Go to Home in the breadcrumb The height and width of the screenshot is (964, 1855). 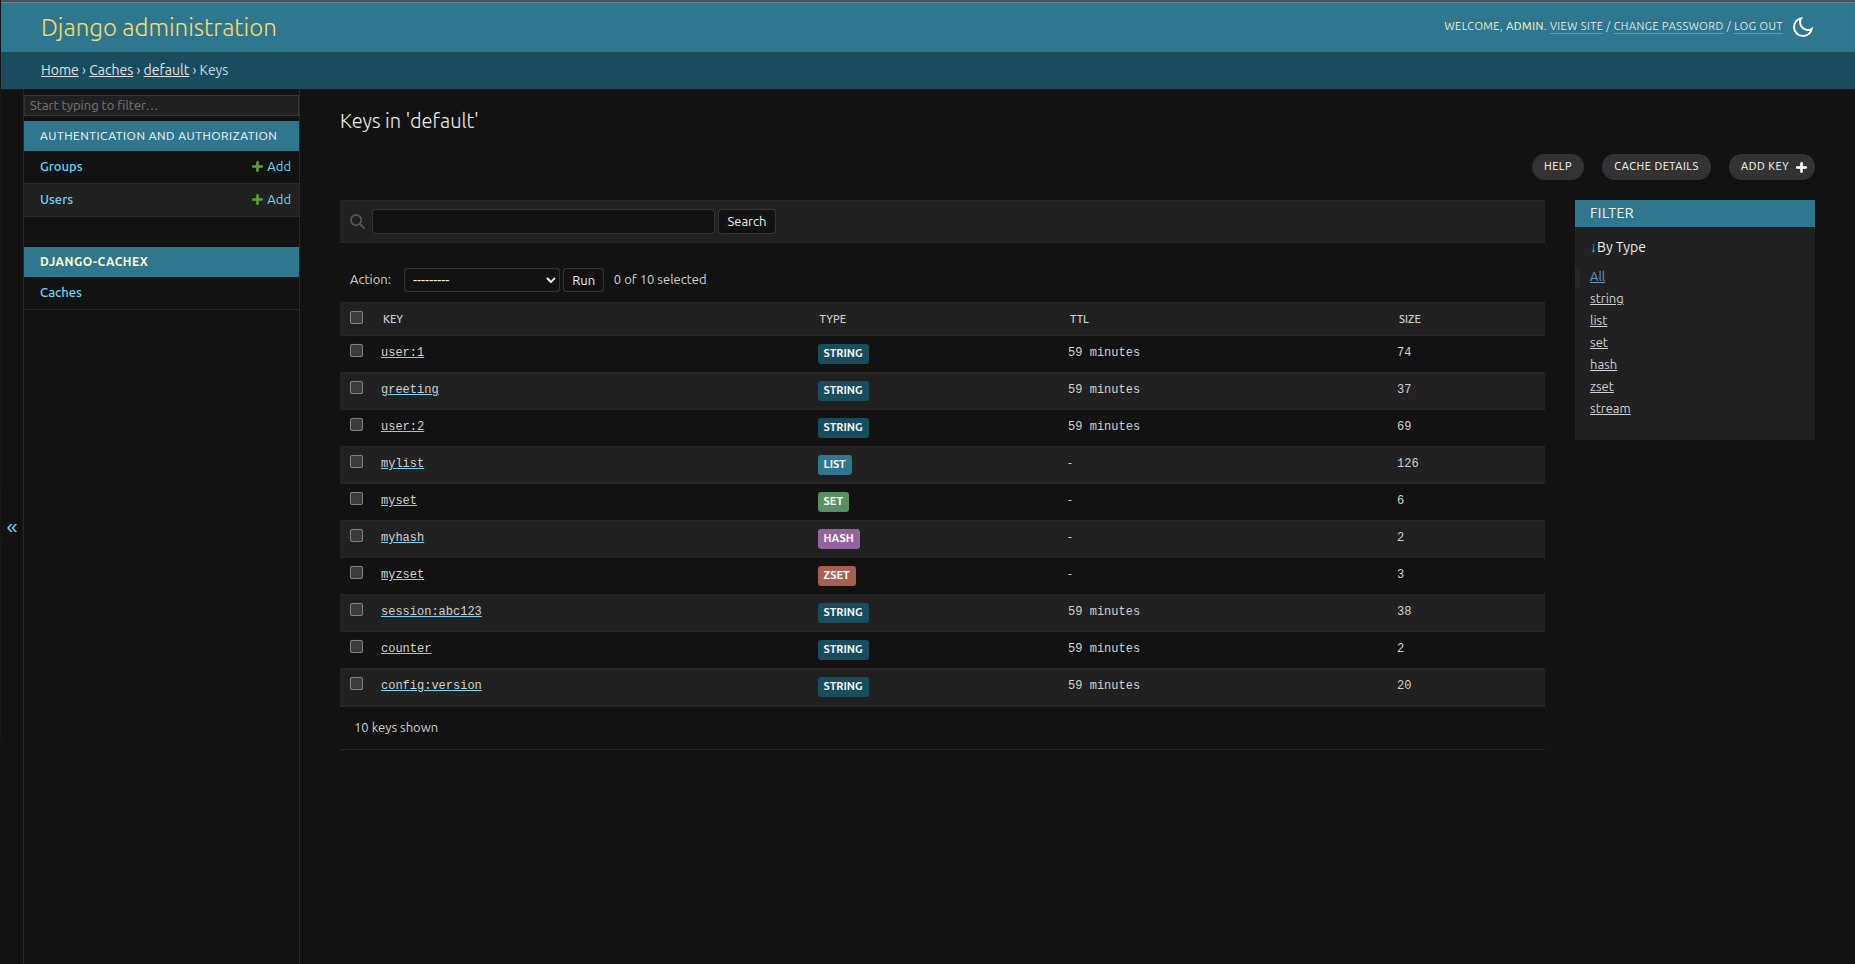click(x=59, y=70)
